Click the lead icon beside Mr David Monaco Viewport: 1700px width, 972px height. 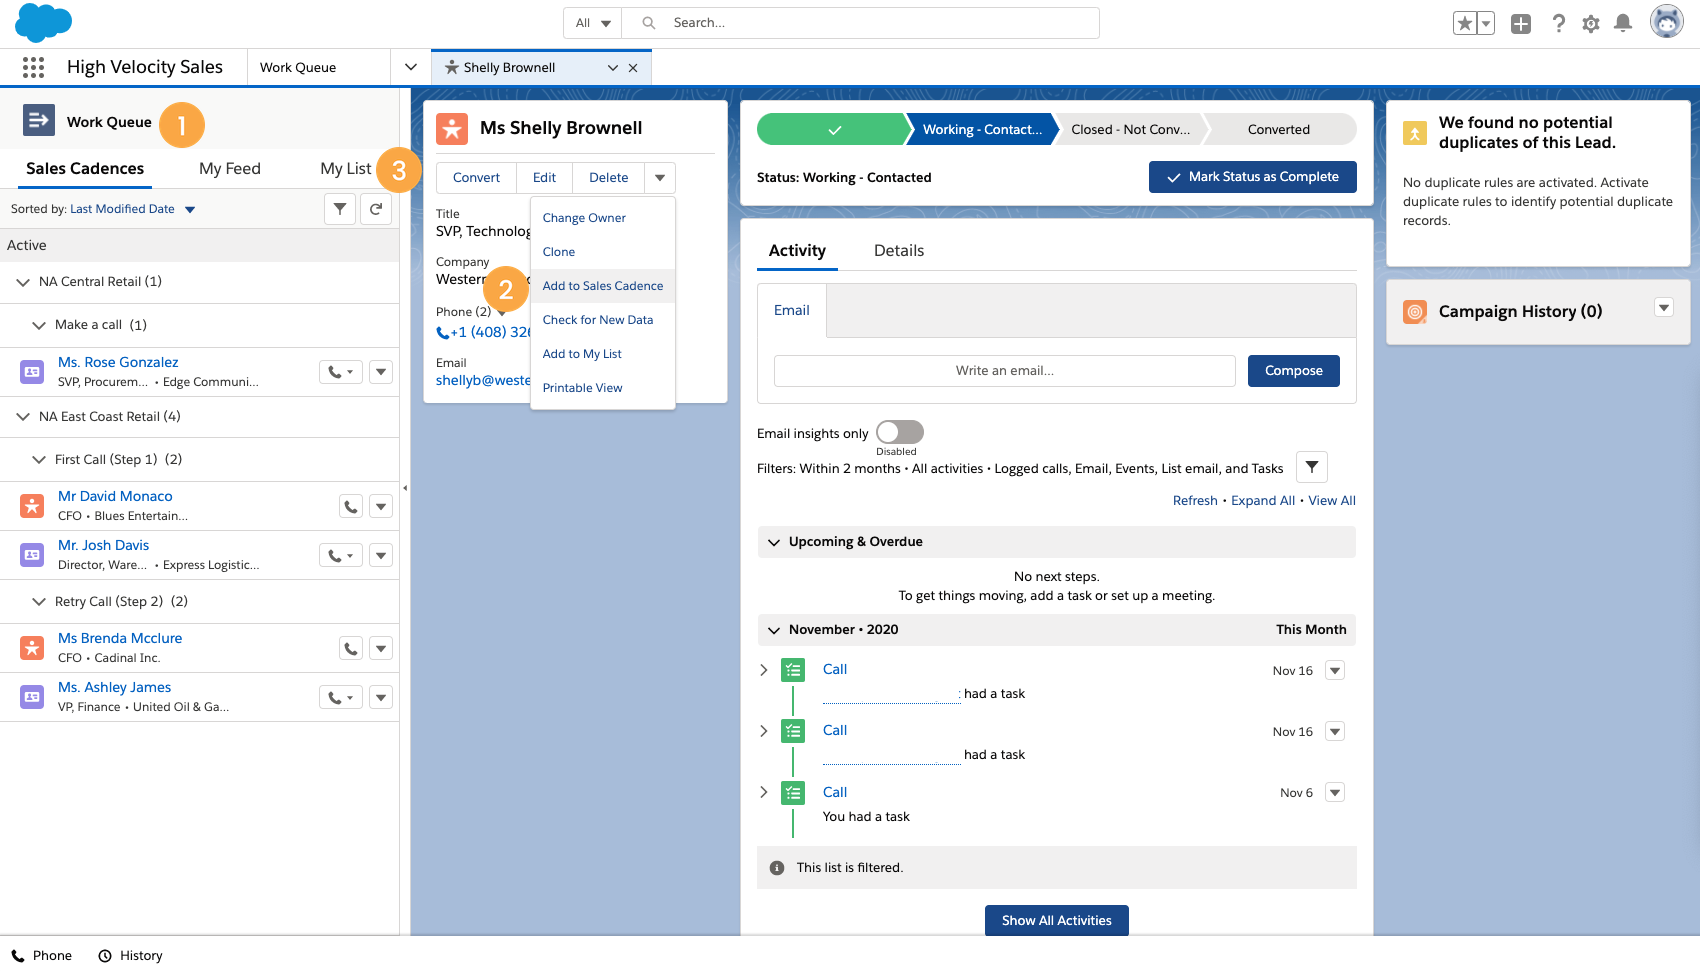pyautogui.click(x=32, y=506)
